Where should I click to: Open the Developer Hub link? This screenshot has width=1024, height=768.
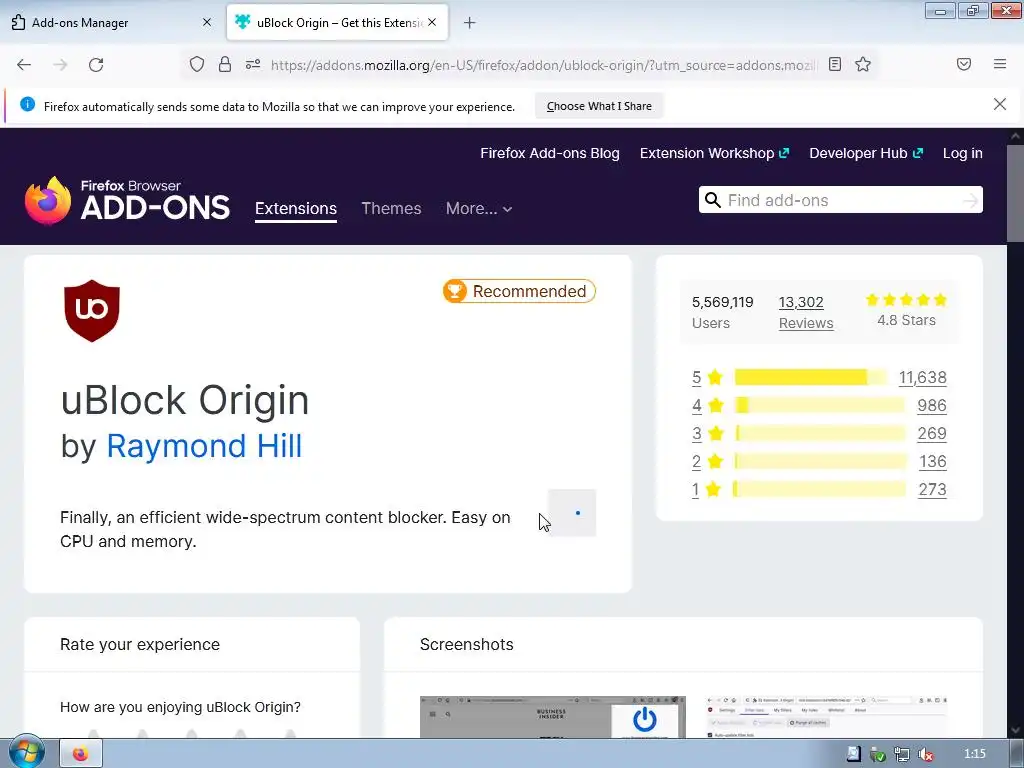click(x=866, y=153)
